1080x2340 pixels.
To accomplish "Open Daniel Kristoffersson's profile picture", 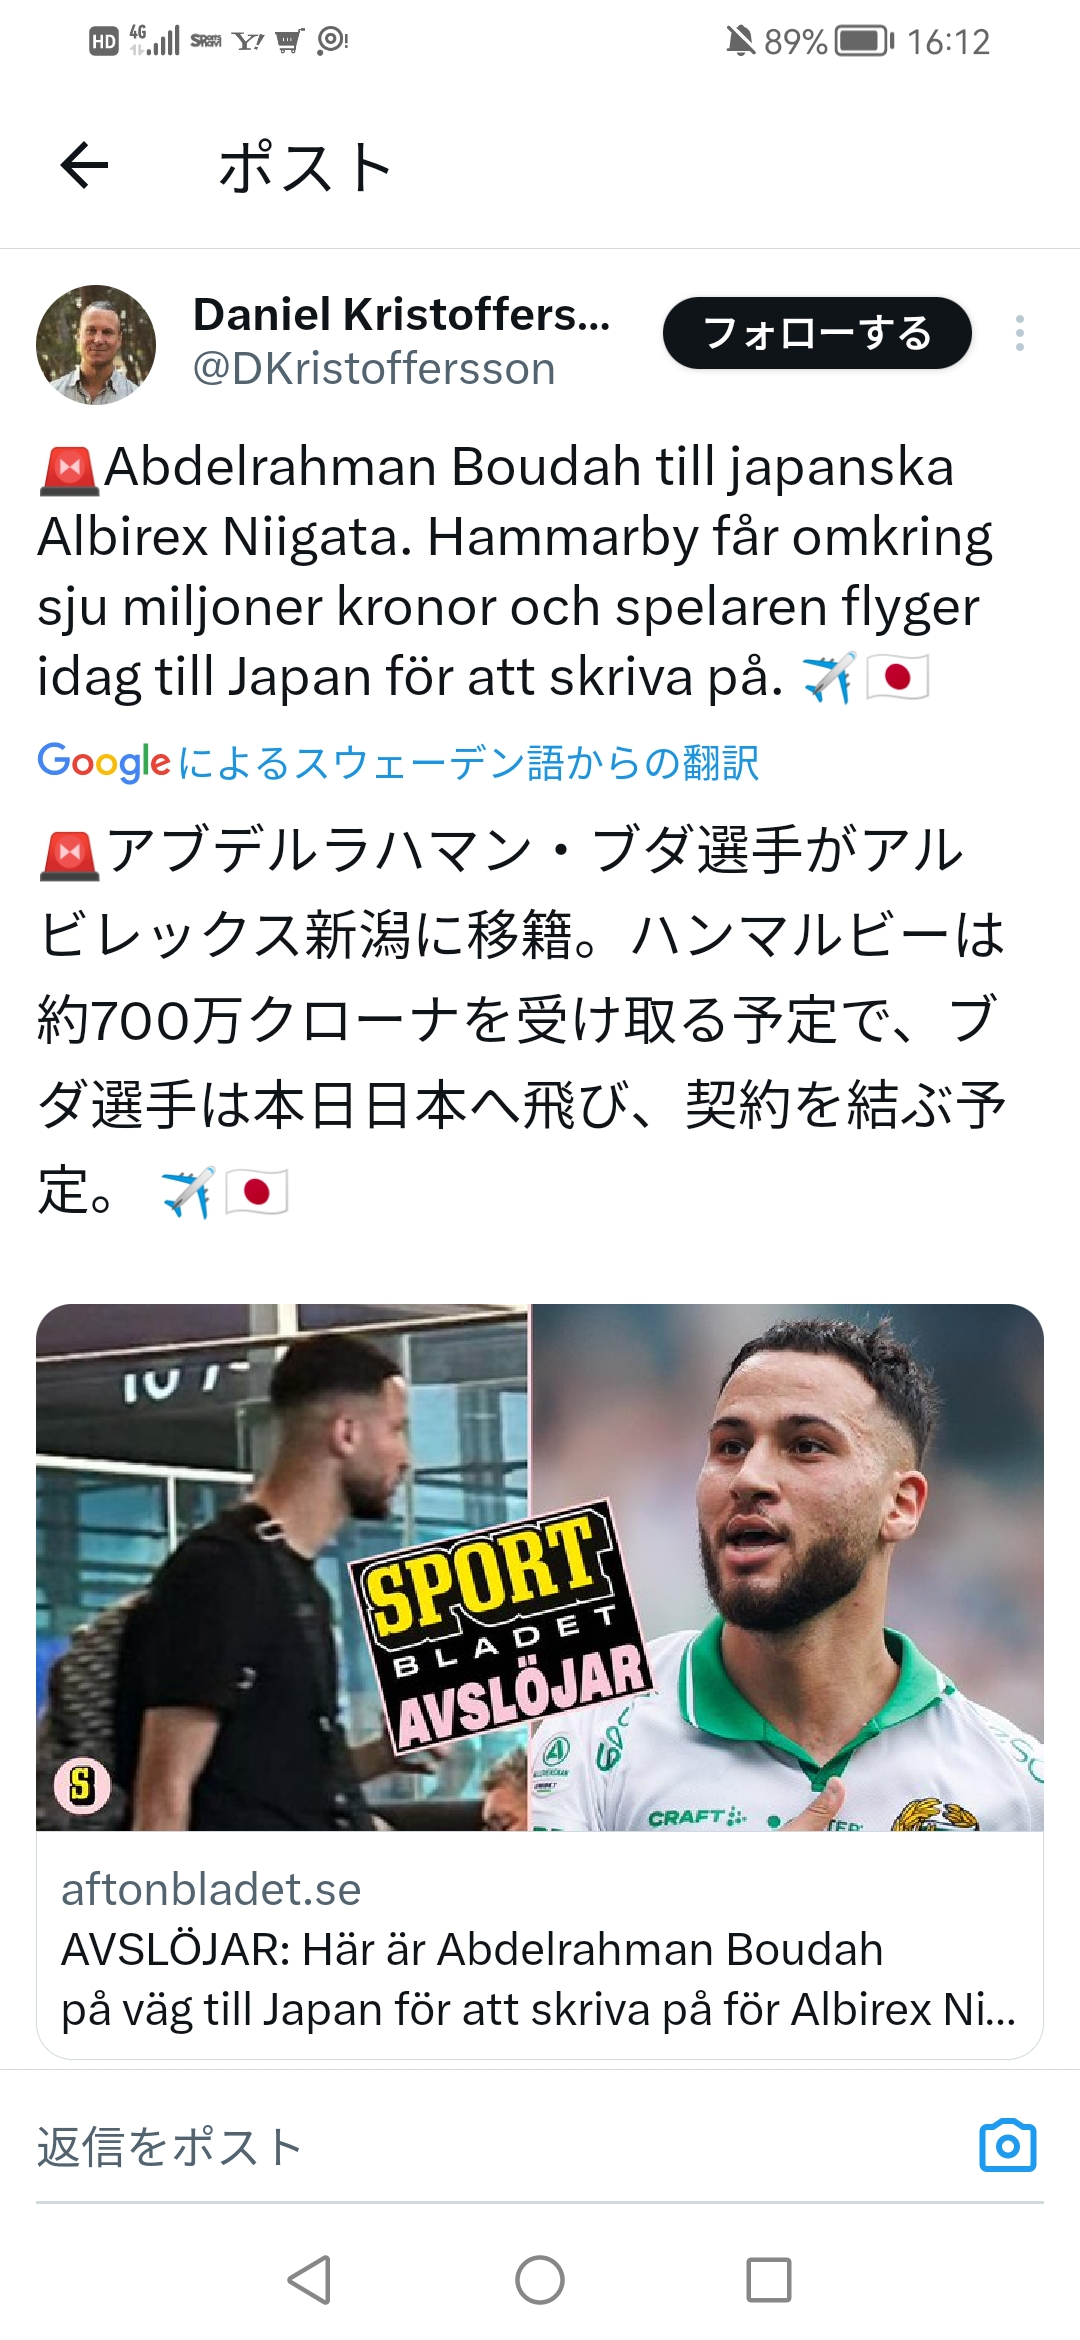I will tap(96, 345).
